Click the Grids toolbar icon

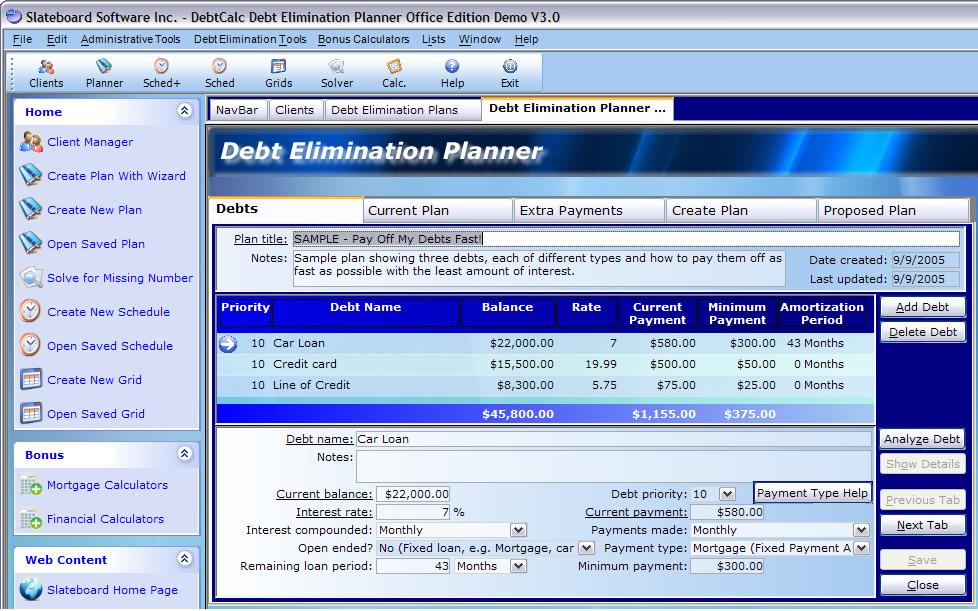(x=278, y=73)
